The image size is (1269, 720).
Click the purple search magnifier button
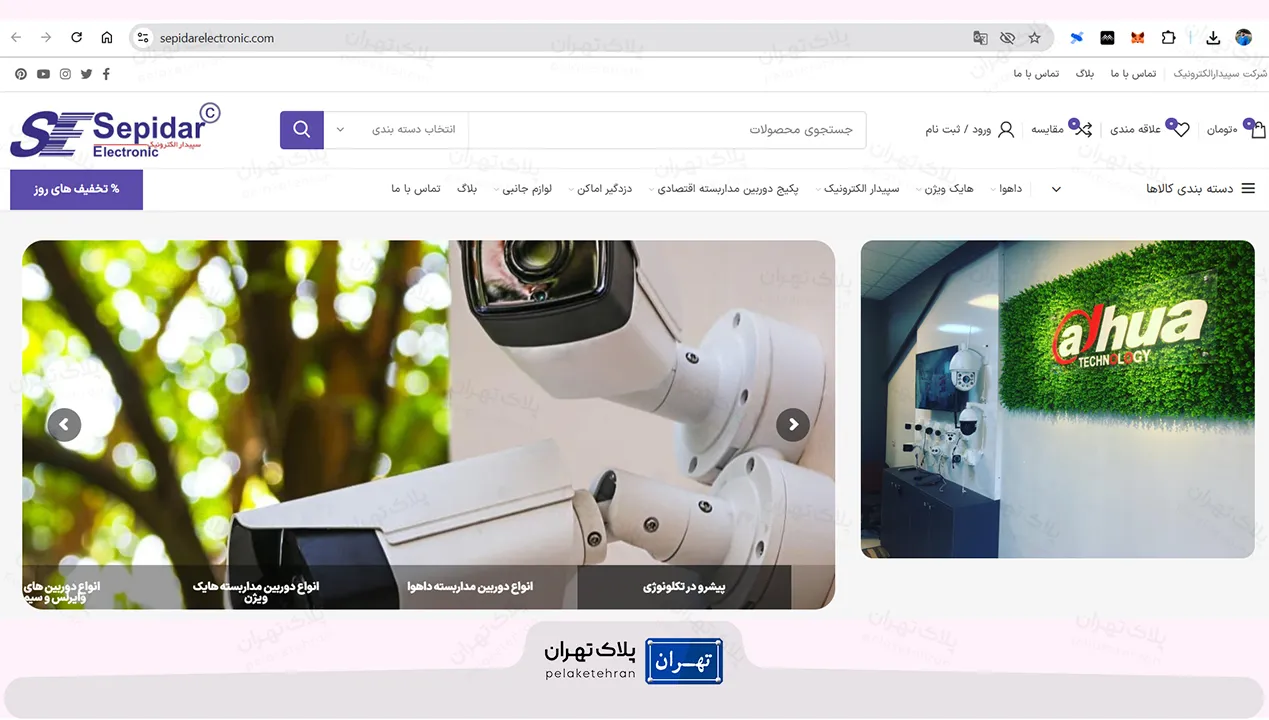tap(301, 130)
